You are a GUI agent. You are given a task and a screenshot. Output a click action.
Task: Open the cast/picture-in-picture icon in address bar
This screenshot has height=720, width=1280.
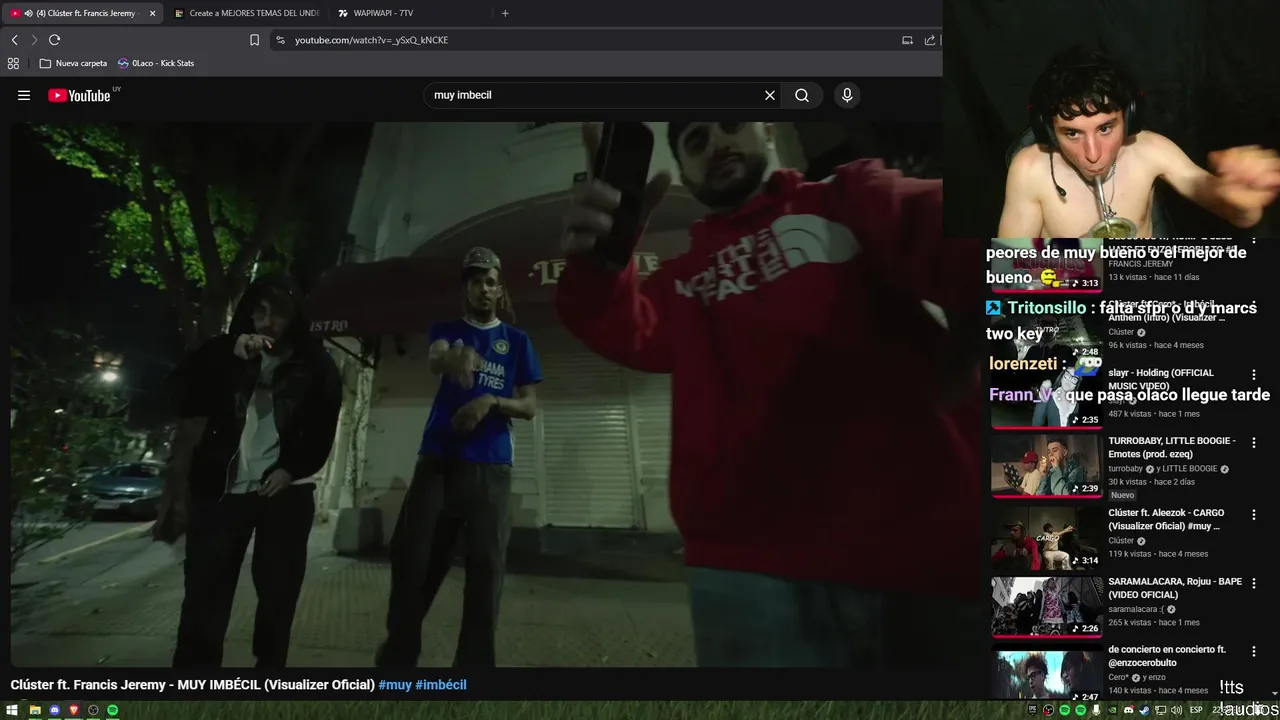point(907,40)
